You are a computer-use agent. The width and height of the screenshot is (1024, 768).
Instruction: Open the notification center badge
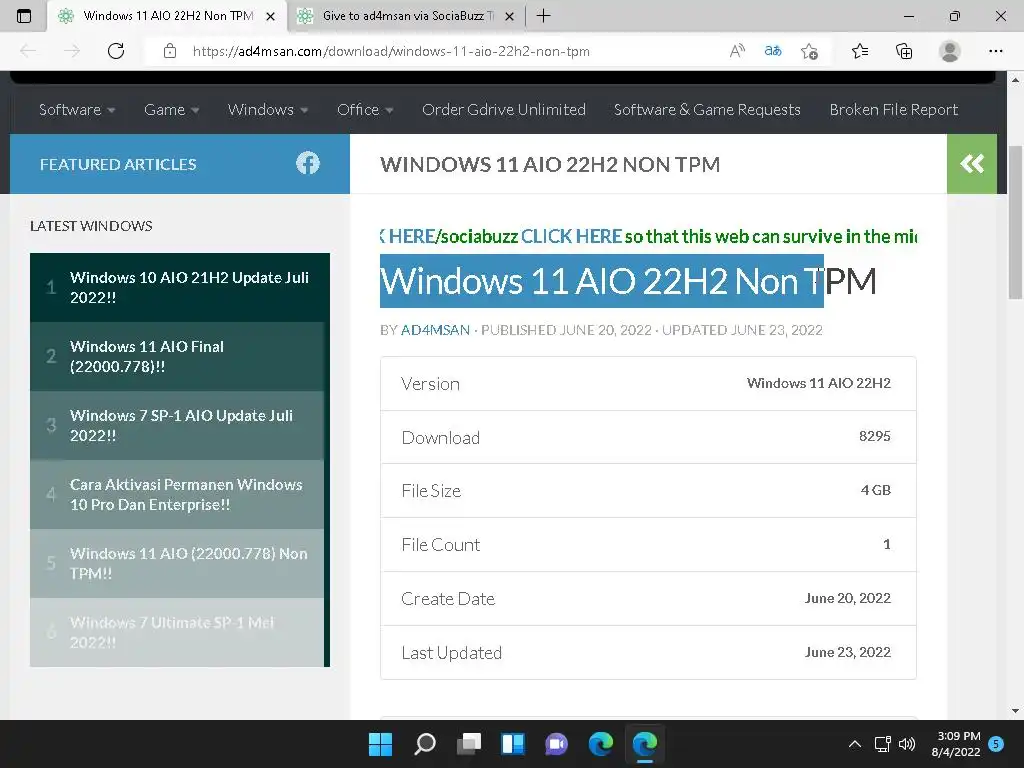point(996,743)
